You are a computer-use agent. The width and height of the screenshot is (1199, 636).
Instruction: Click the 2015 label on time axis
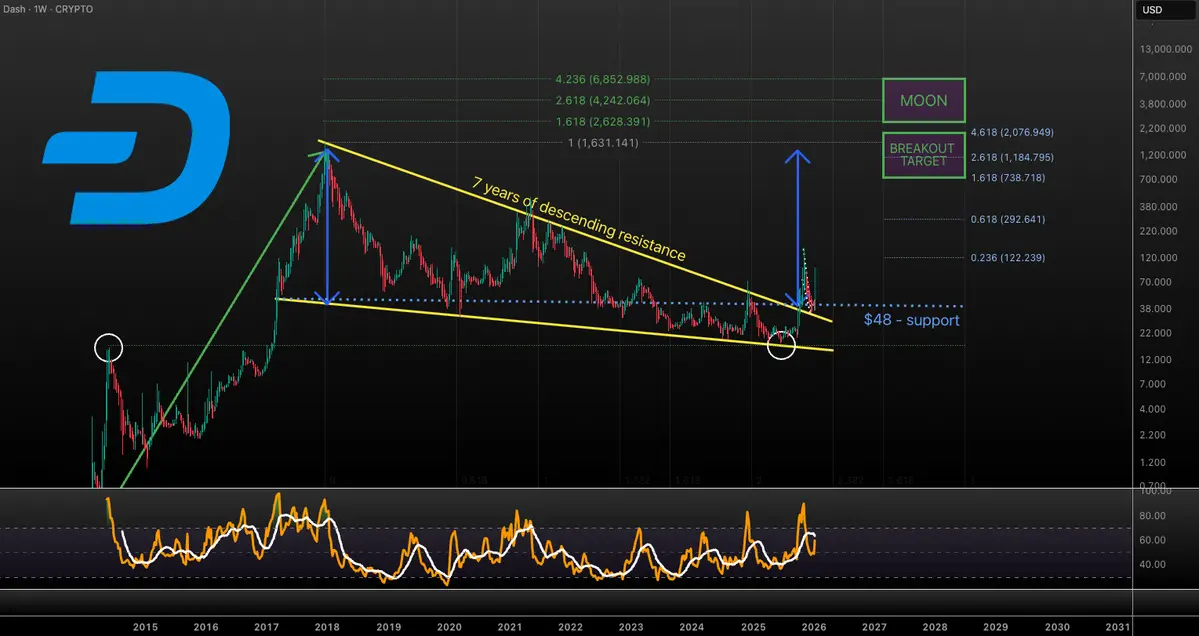click(145, 627)
